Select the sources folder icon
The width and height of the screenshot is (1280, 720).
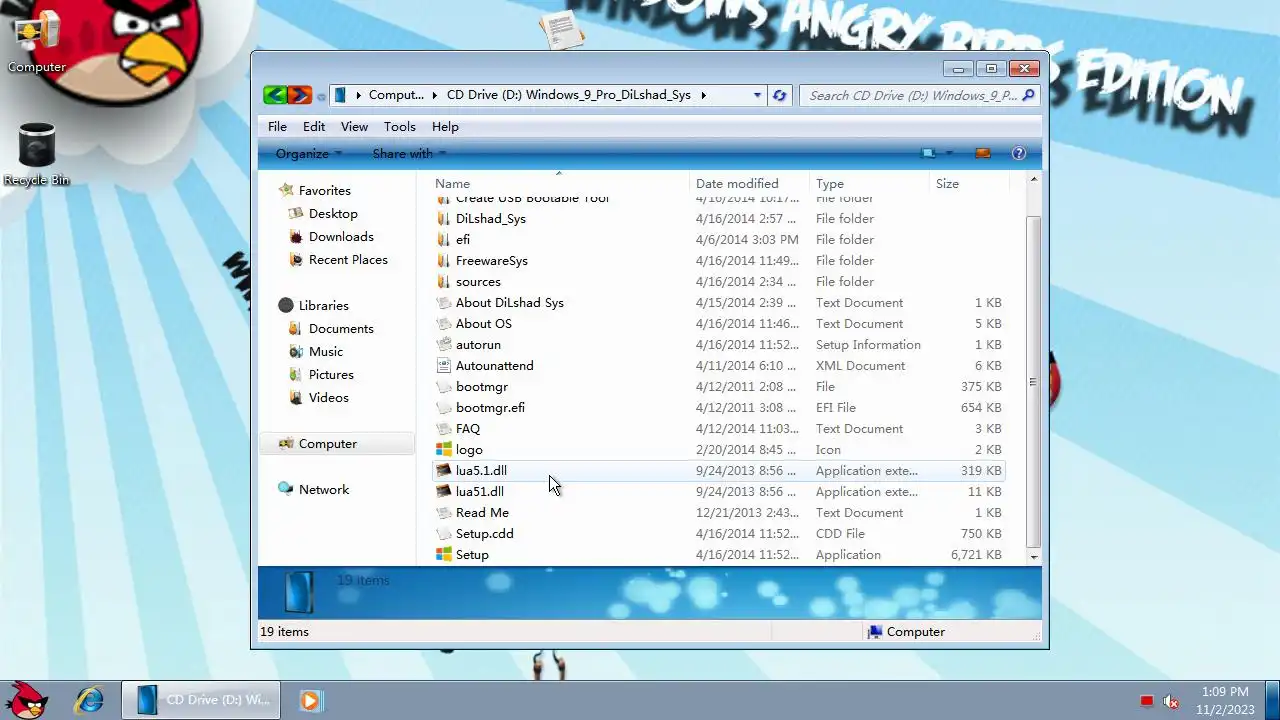pos(444,282)
